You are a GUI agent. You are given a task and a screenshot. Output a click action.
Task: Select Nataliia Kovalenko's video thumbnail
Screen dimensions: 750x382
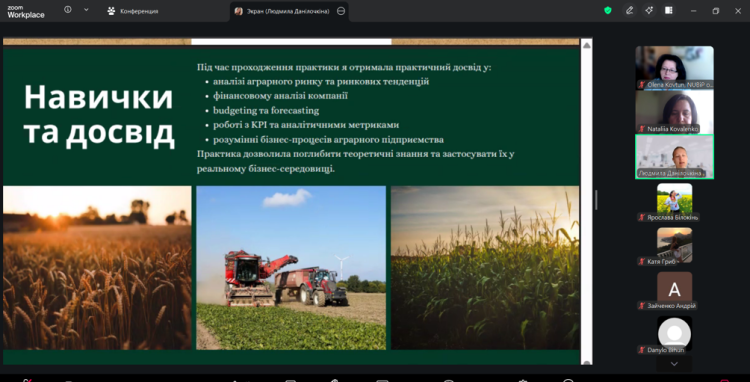[x=674, y=112]
